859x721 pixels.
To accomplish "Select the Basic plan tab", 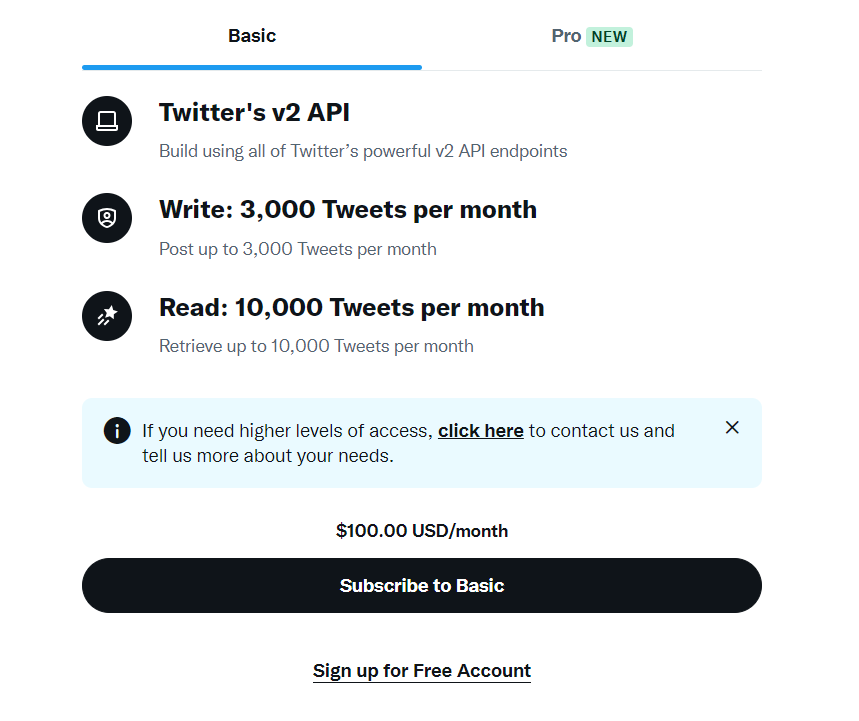I will point(252,36).
